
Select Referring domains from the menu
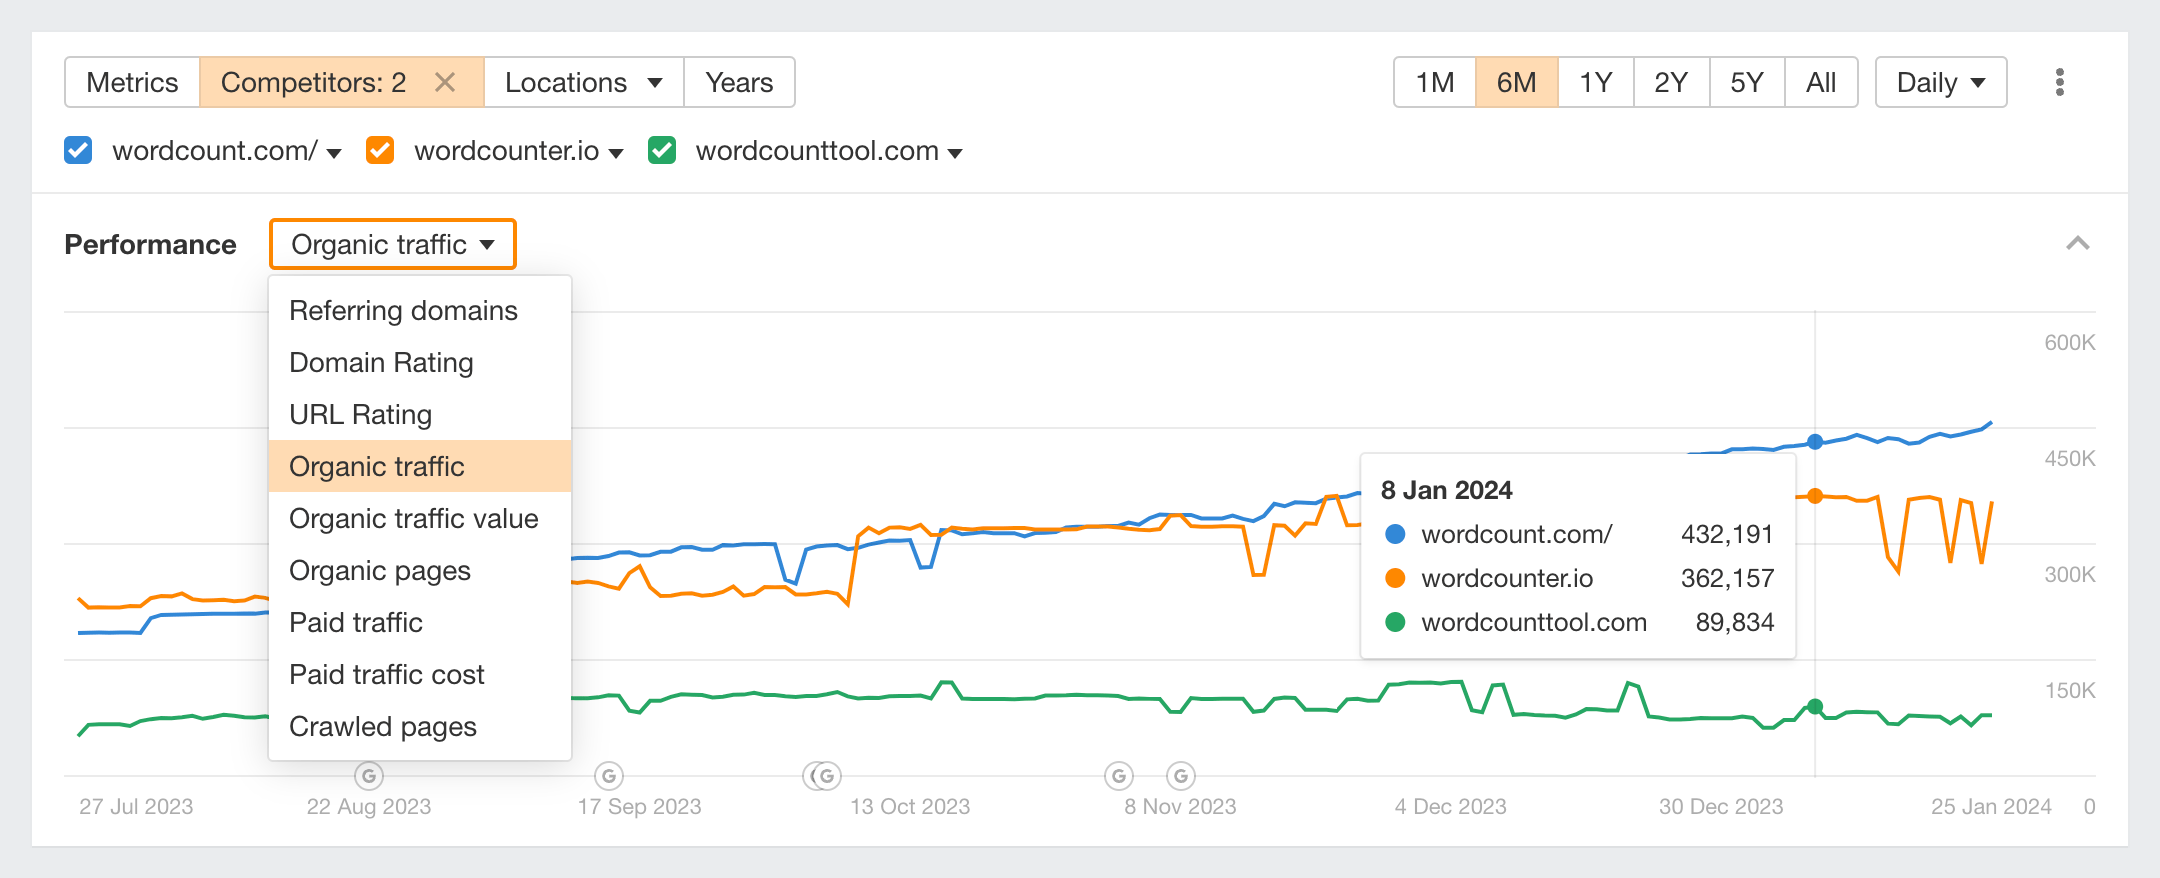point(403,311)
